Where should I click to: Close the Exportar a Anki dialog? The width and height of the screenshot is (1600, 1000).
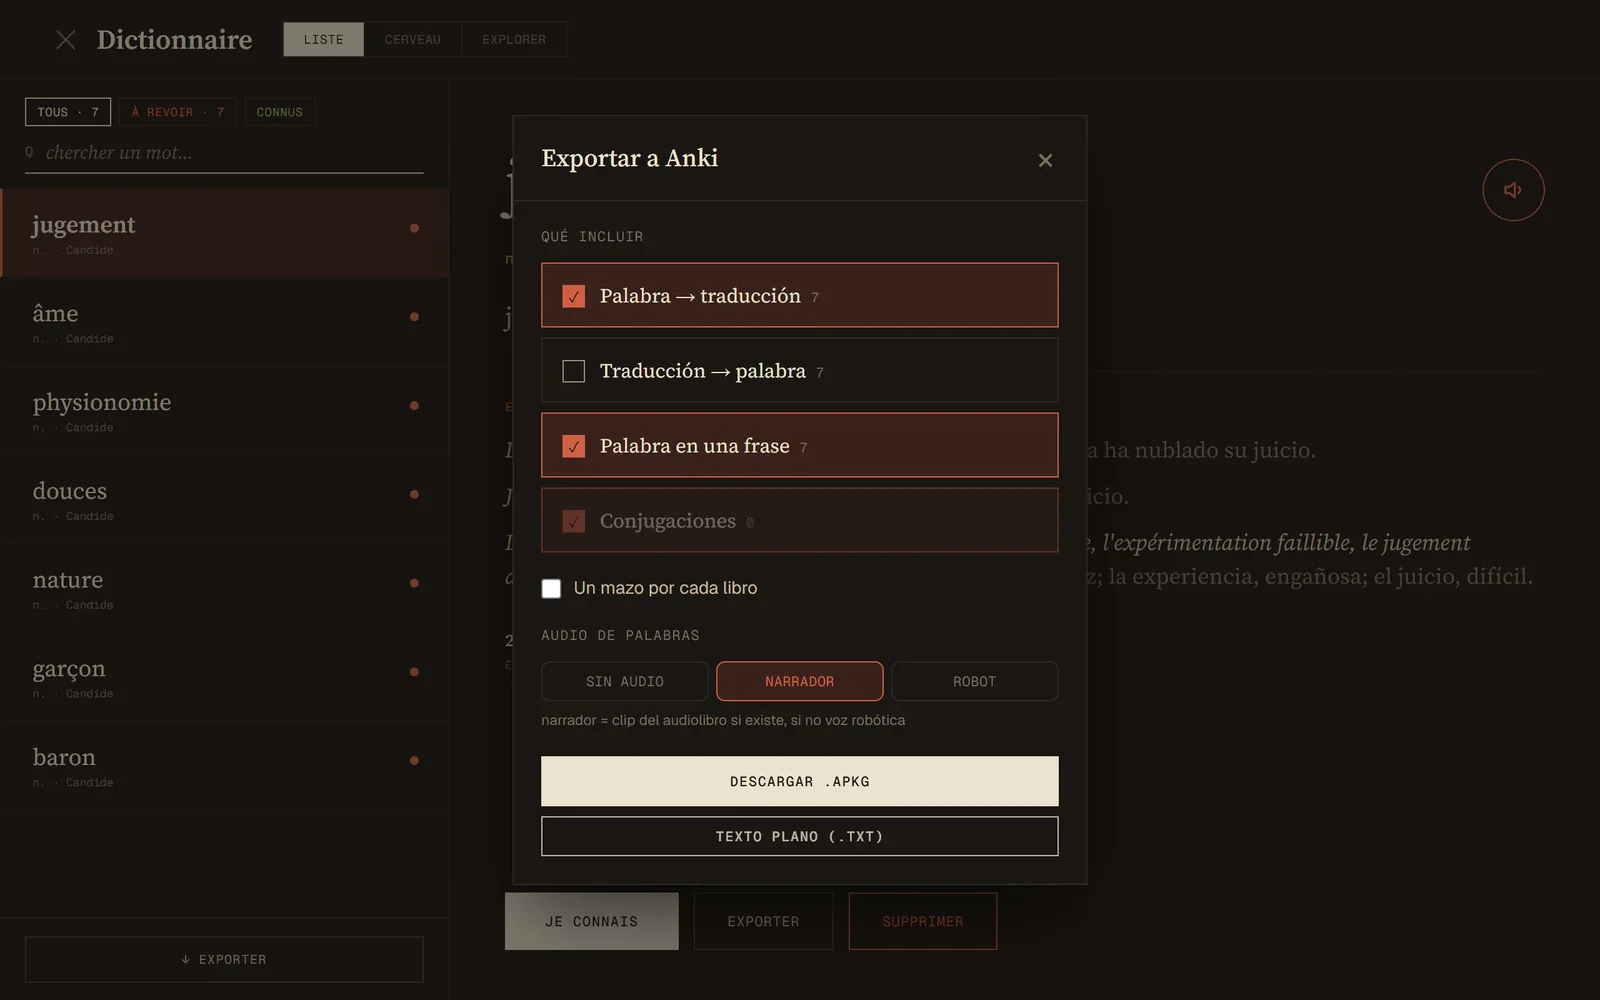[x=1045, y=160]
